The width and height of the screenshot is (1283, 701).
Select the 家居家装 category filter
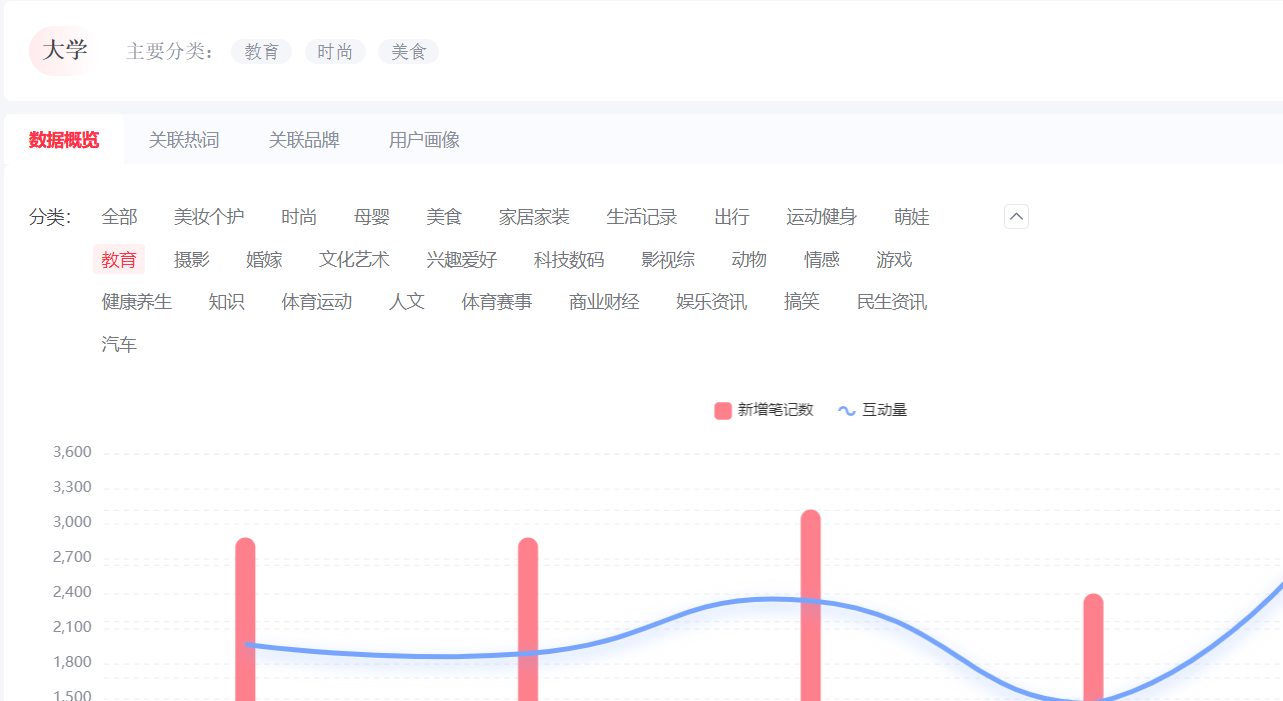click(534, 217)
